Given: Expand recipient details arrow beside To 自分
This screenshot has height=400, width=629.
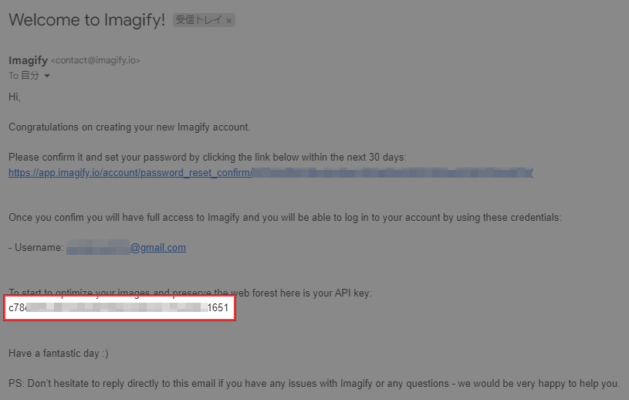Looking at the screenshot, I should 47,76.
